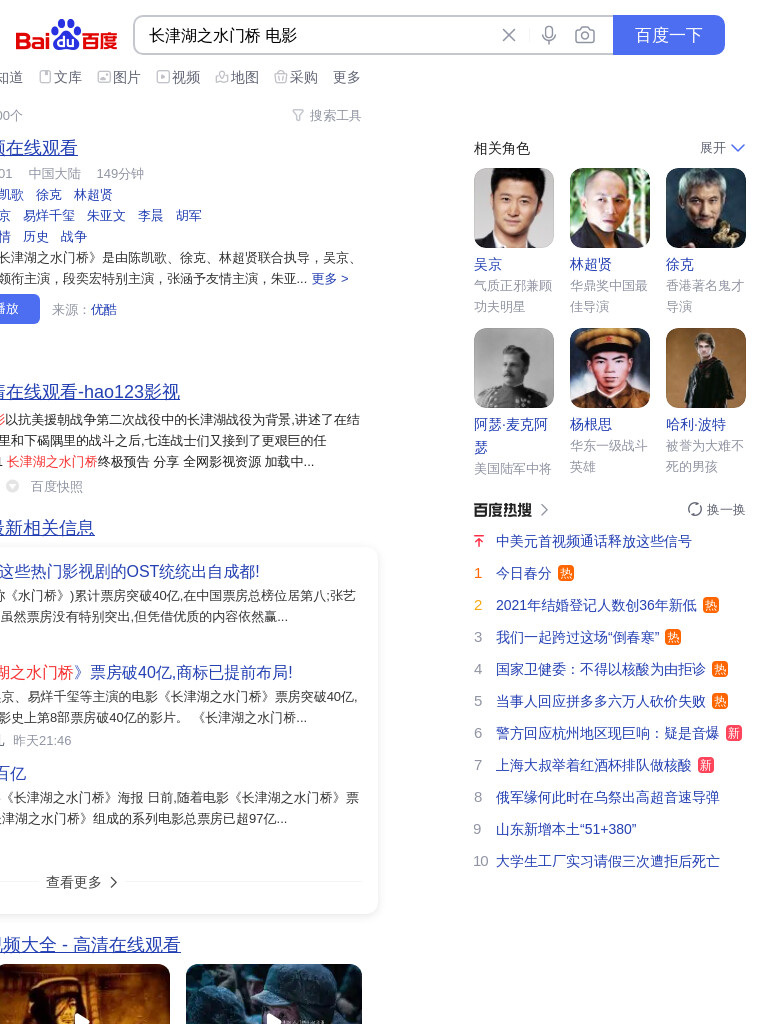Viewport: 768px width, 1024px height.
Task: Open hot search 山东新增本土“51+380”
Action: pyautogui.click(x=566, y=829)
